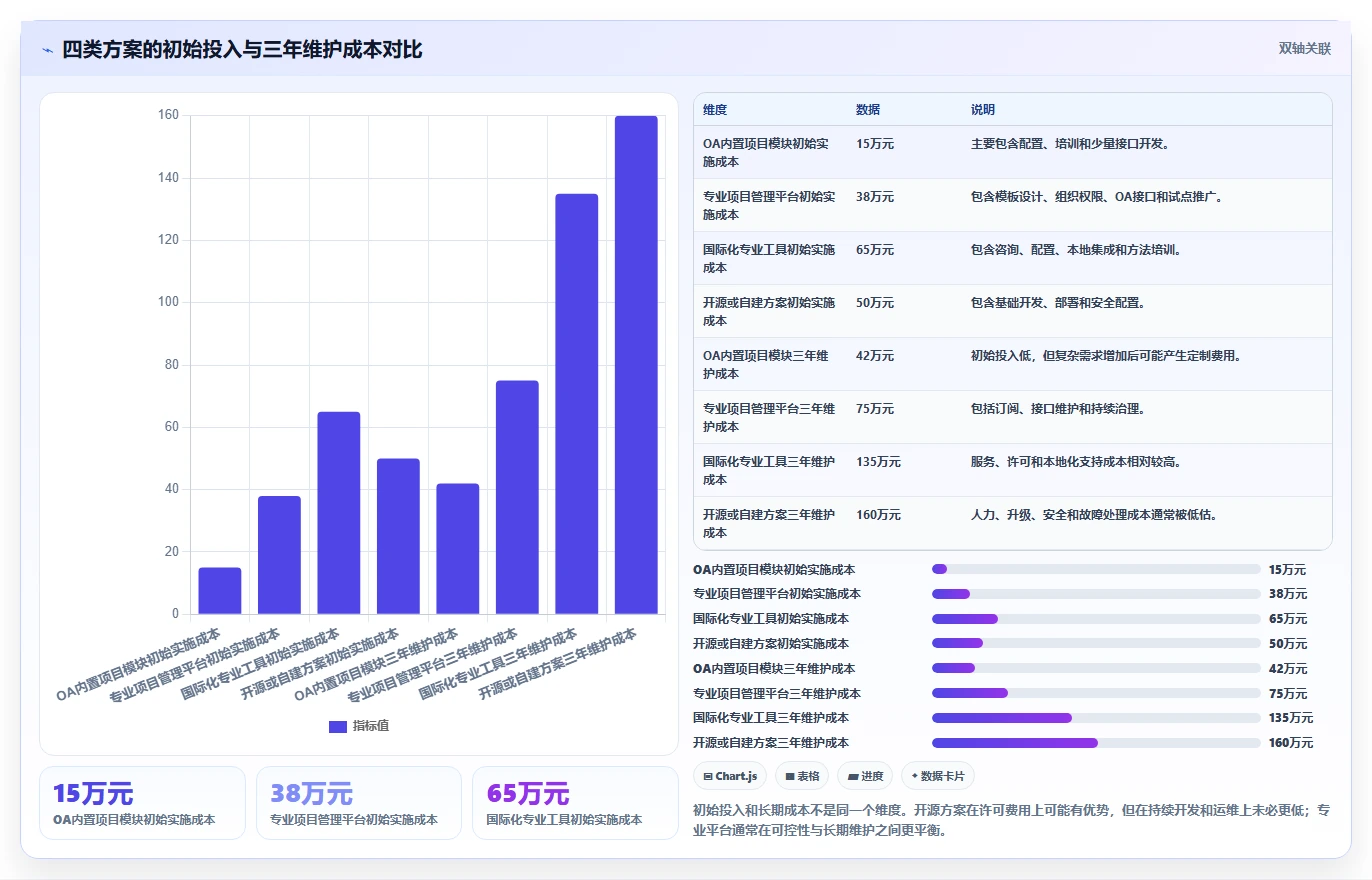Click the 75万元 value in the table
The image size is (1372, 880).
pyautogui.click(x=875, y=409)
